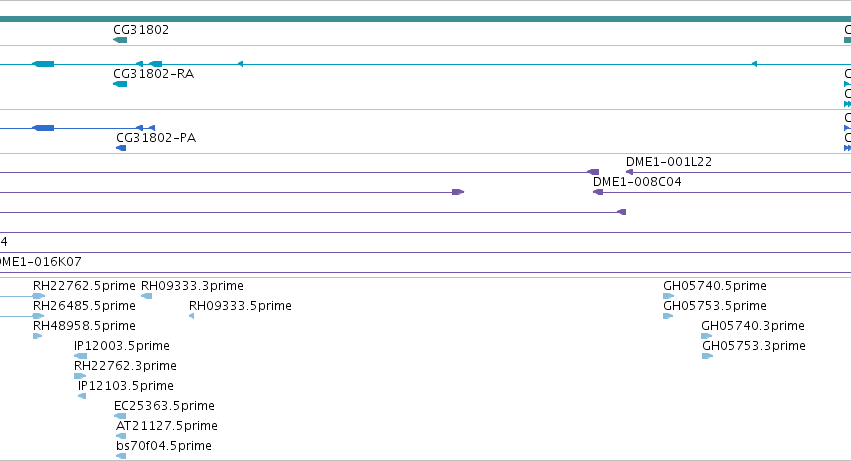
Task: Click the RH09333.5prime small arrow
Action: coord(192,316)
